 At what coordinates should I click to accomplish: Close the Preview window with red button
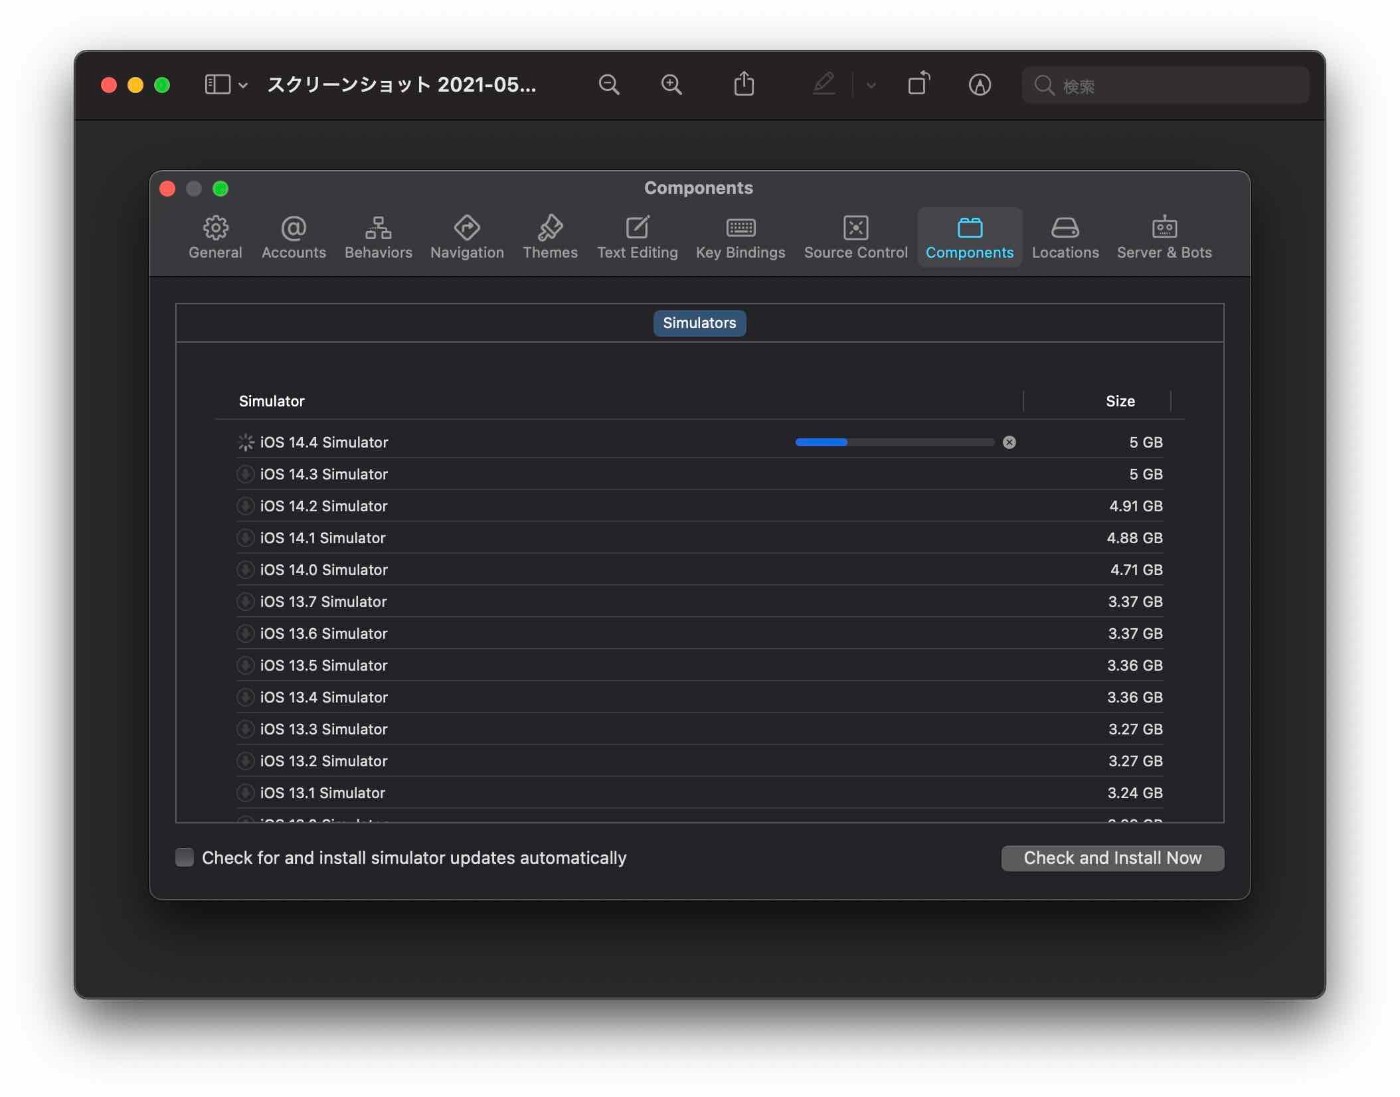[109, 85]
